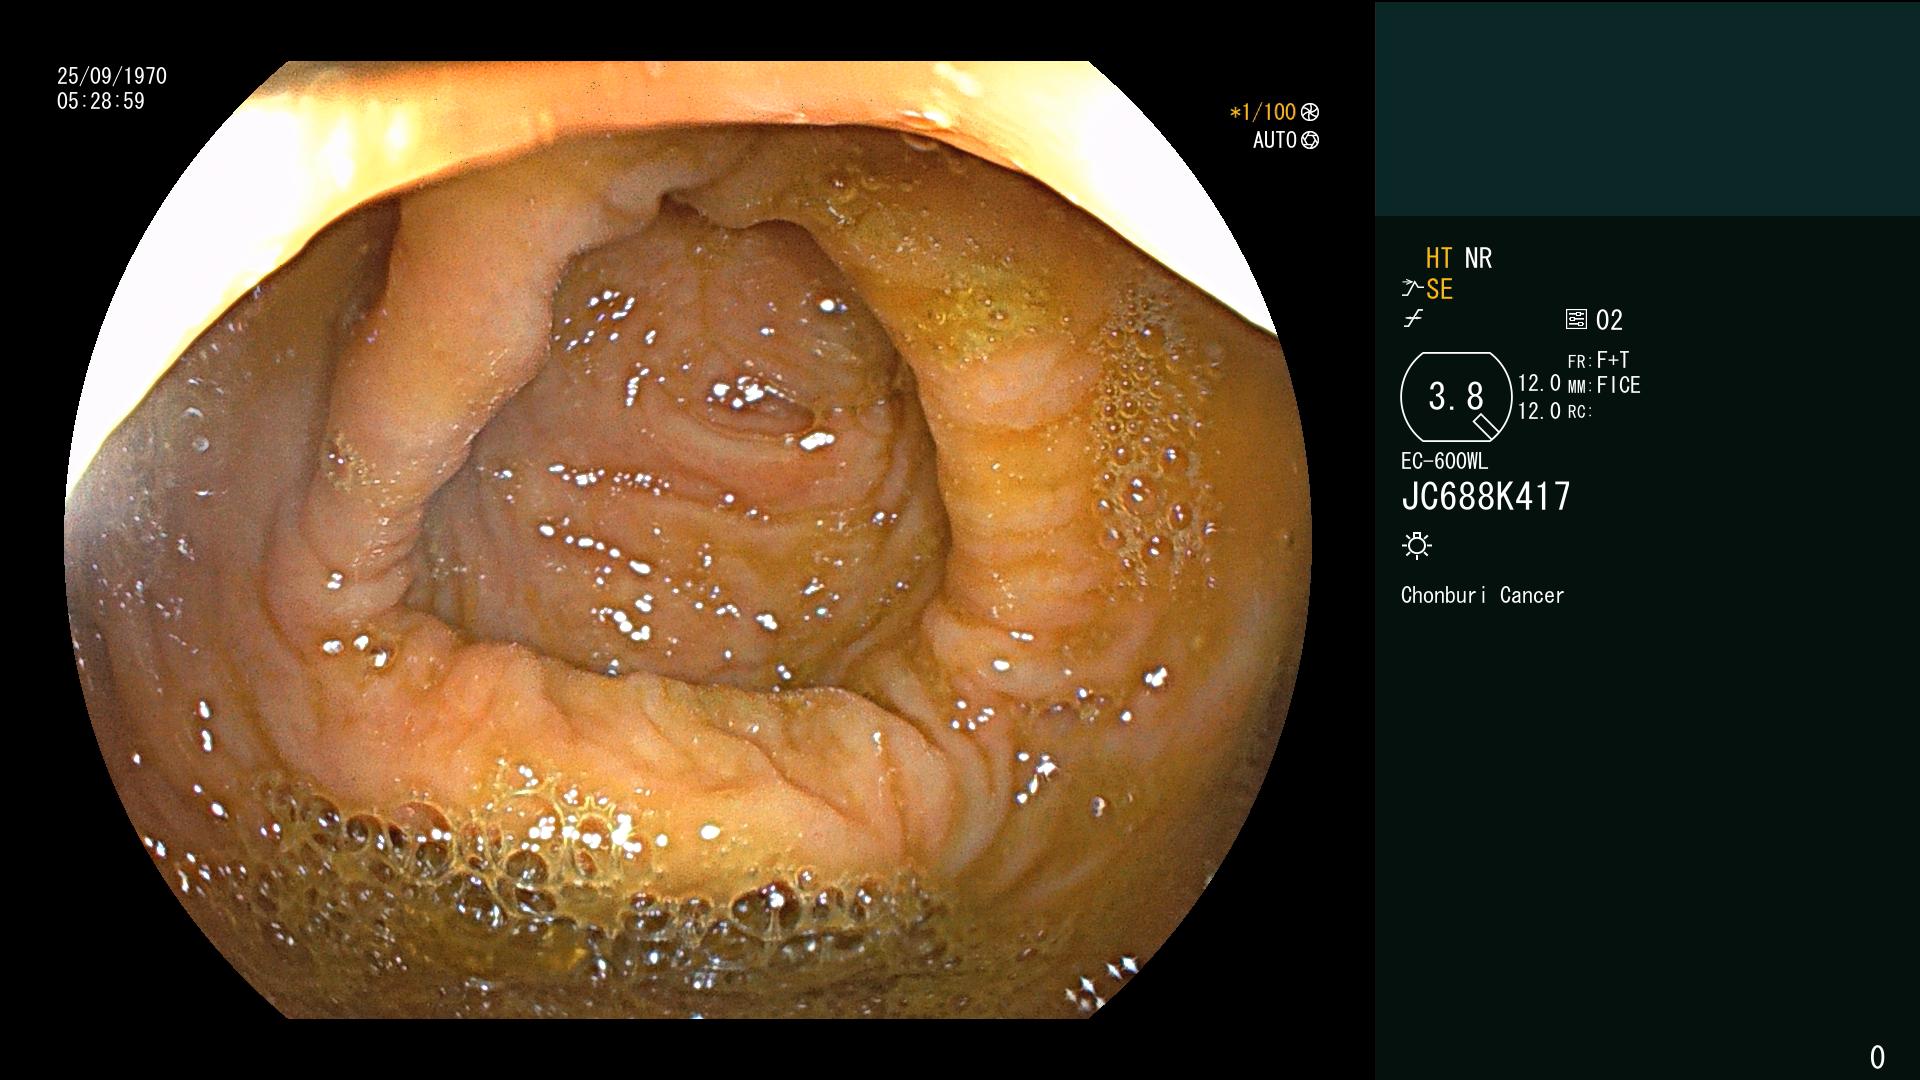Click the settings sliders icon beside 02
The width and height of the screenshot is (1920, 1080).
[1576, 319]
